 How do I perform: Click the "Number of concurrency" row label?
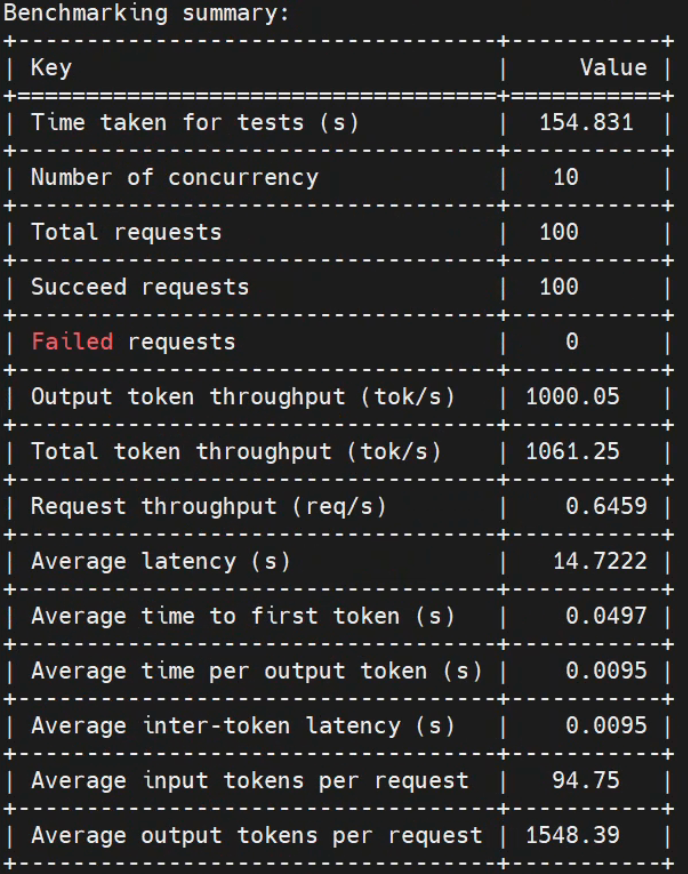tap(174, 178)
